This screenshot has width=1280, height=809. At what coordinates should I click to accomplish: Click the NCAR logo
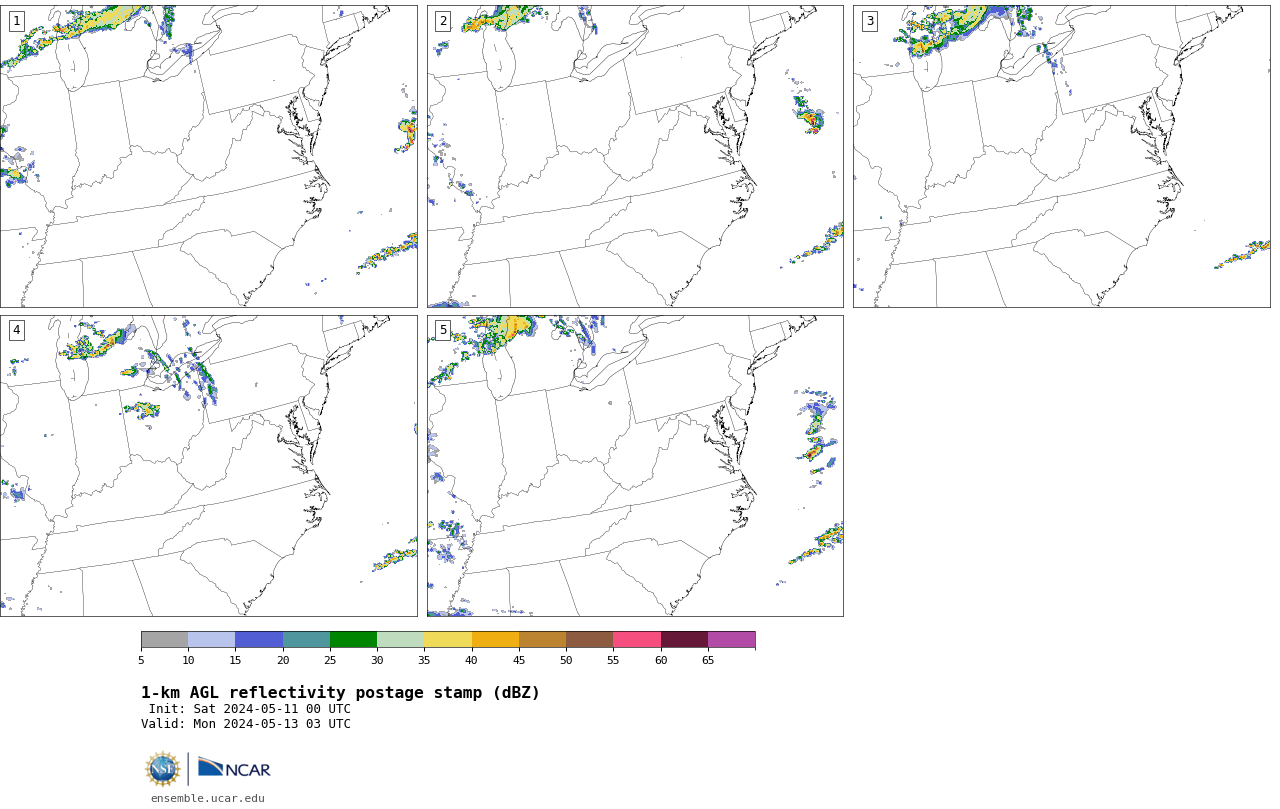point(234,768)
